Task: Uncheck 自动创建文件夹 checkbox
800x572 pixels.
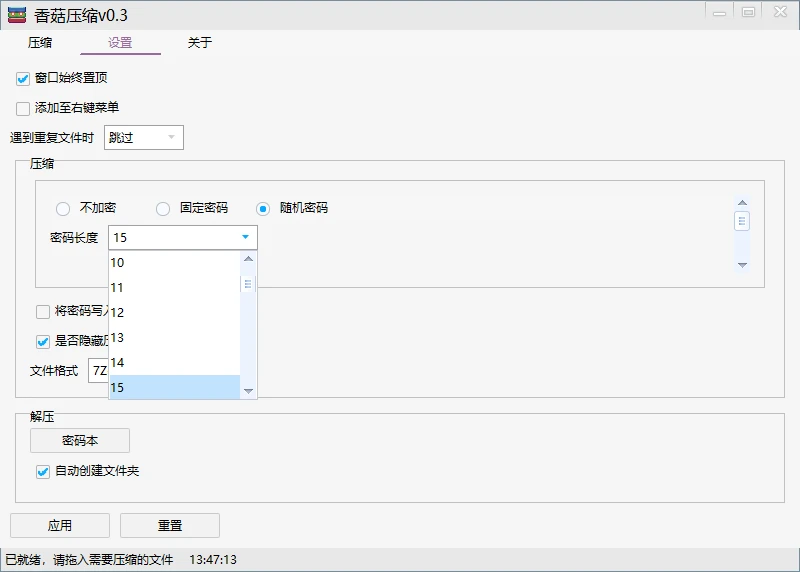Action: (x=43, y=472)
